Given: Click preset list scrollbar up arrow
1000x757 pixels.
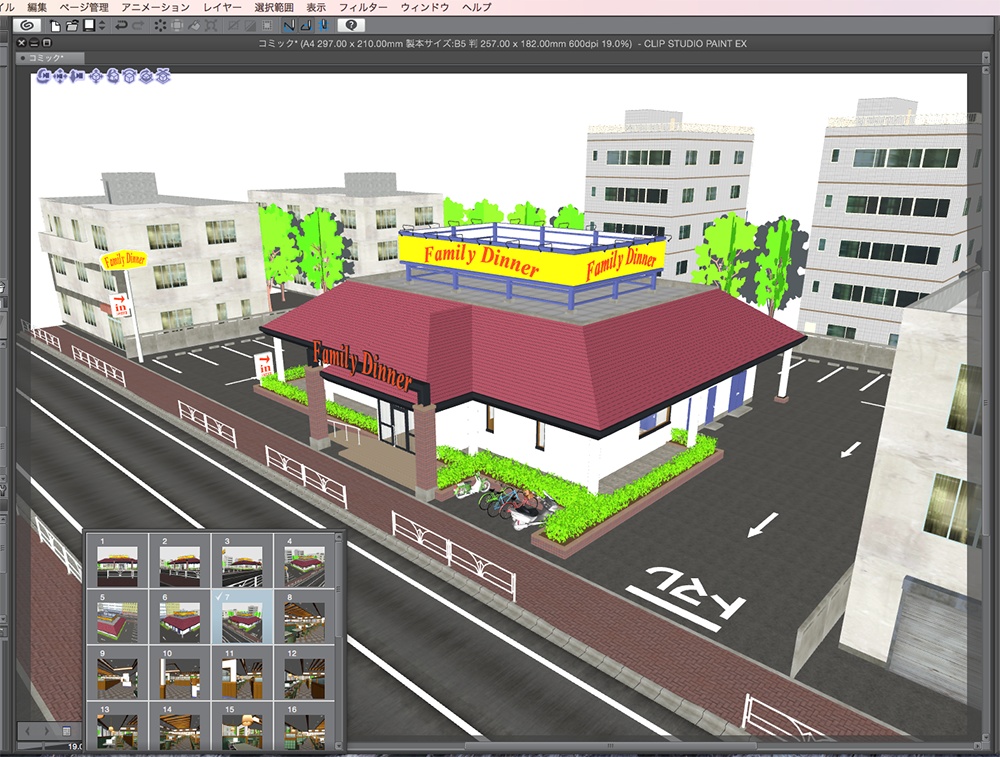Looking at the screenshot, I should [339, 538].
